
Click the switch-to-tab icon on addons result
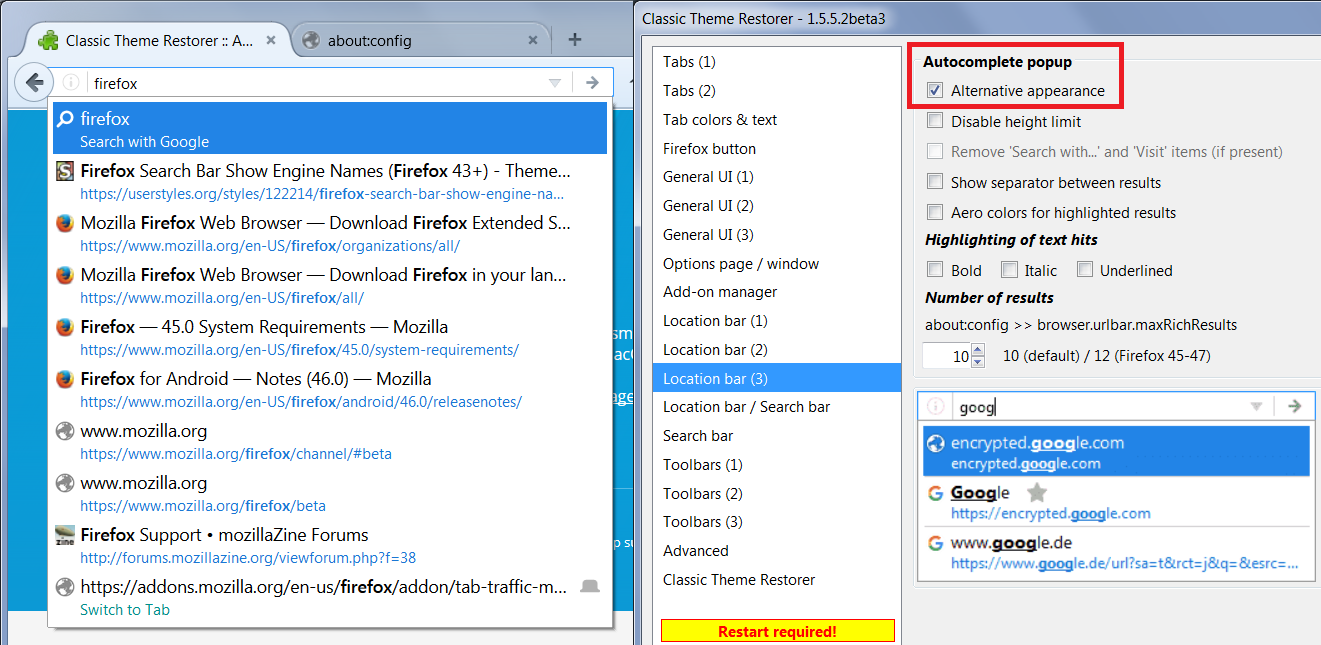tap(590, 586)
